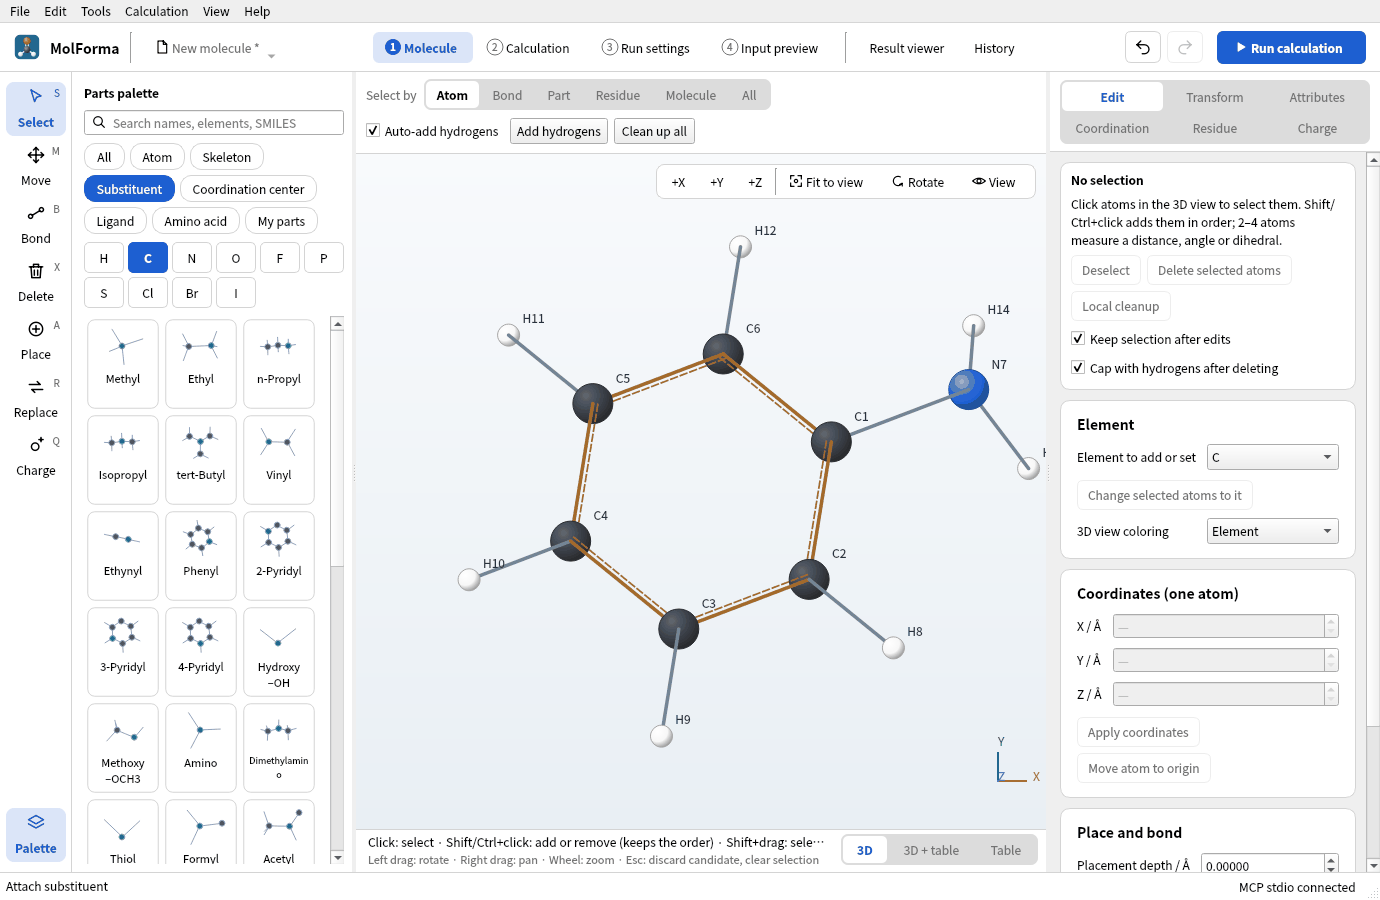Open the View eye menu
The image size is (1380, 900).
(993, 182)
